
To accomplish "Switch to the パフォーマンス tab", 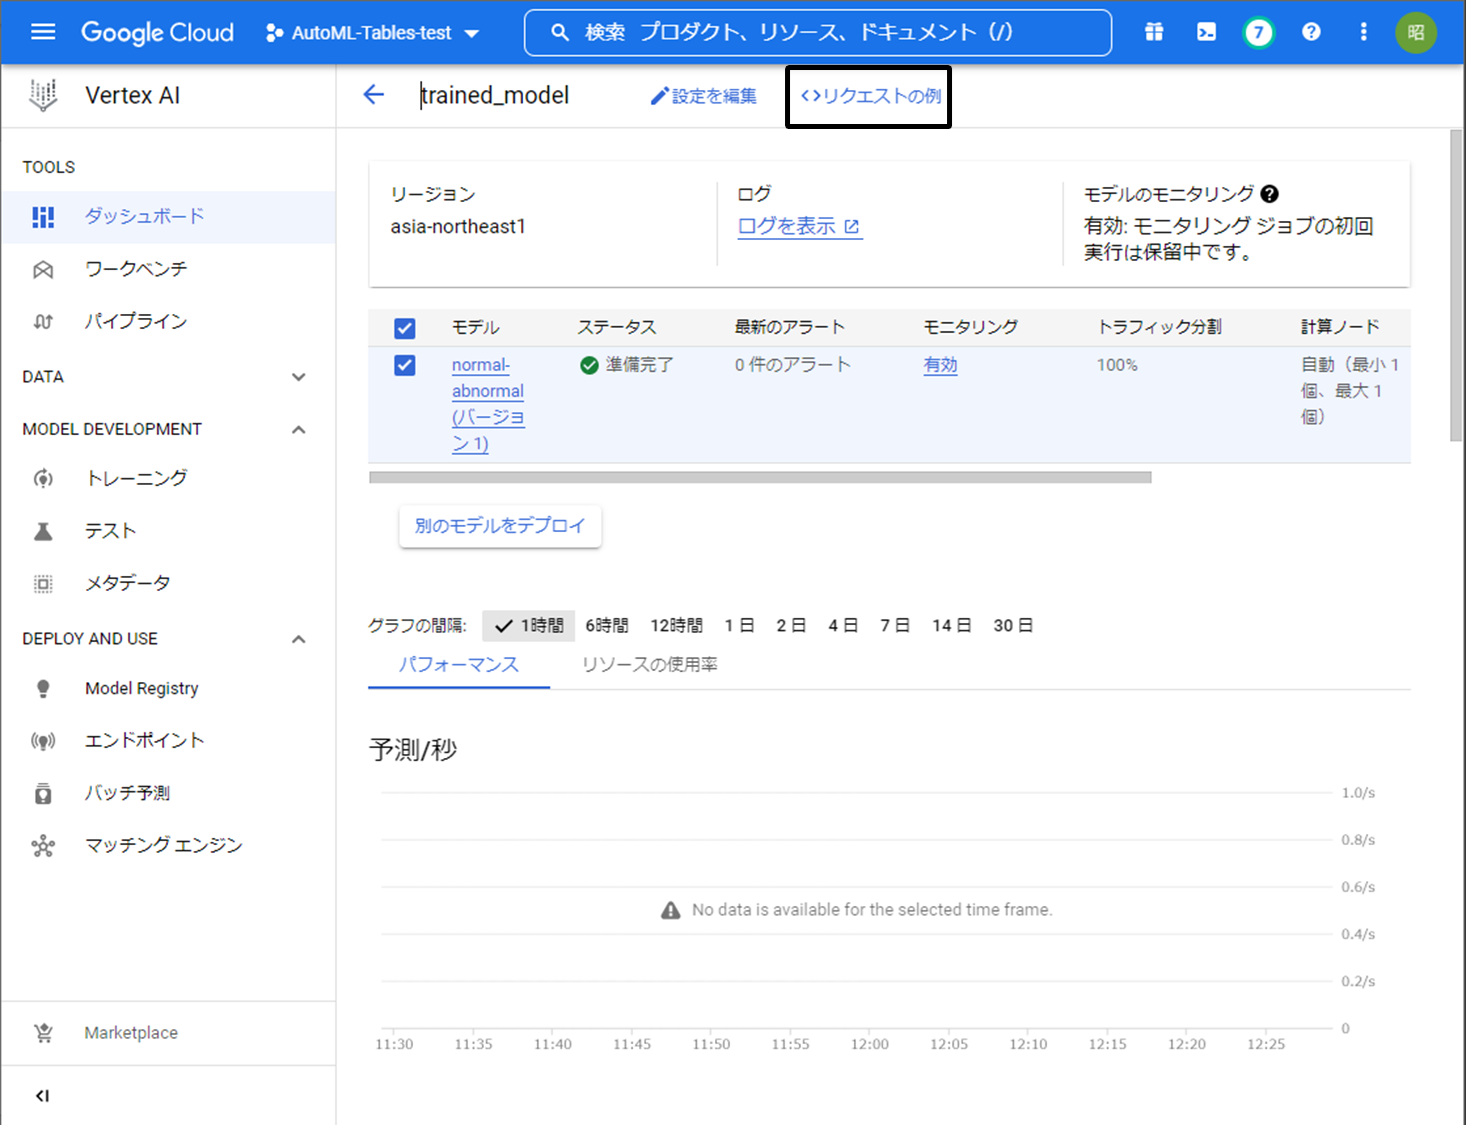I will [459, 665].
